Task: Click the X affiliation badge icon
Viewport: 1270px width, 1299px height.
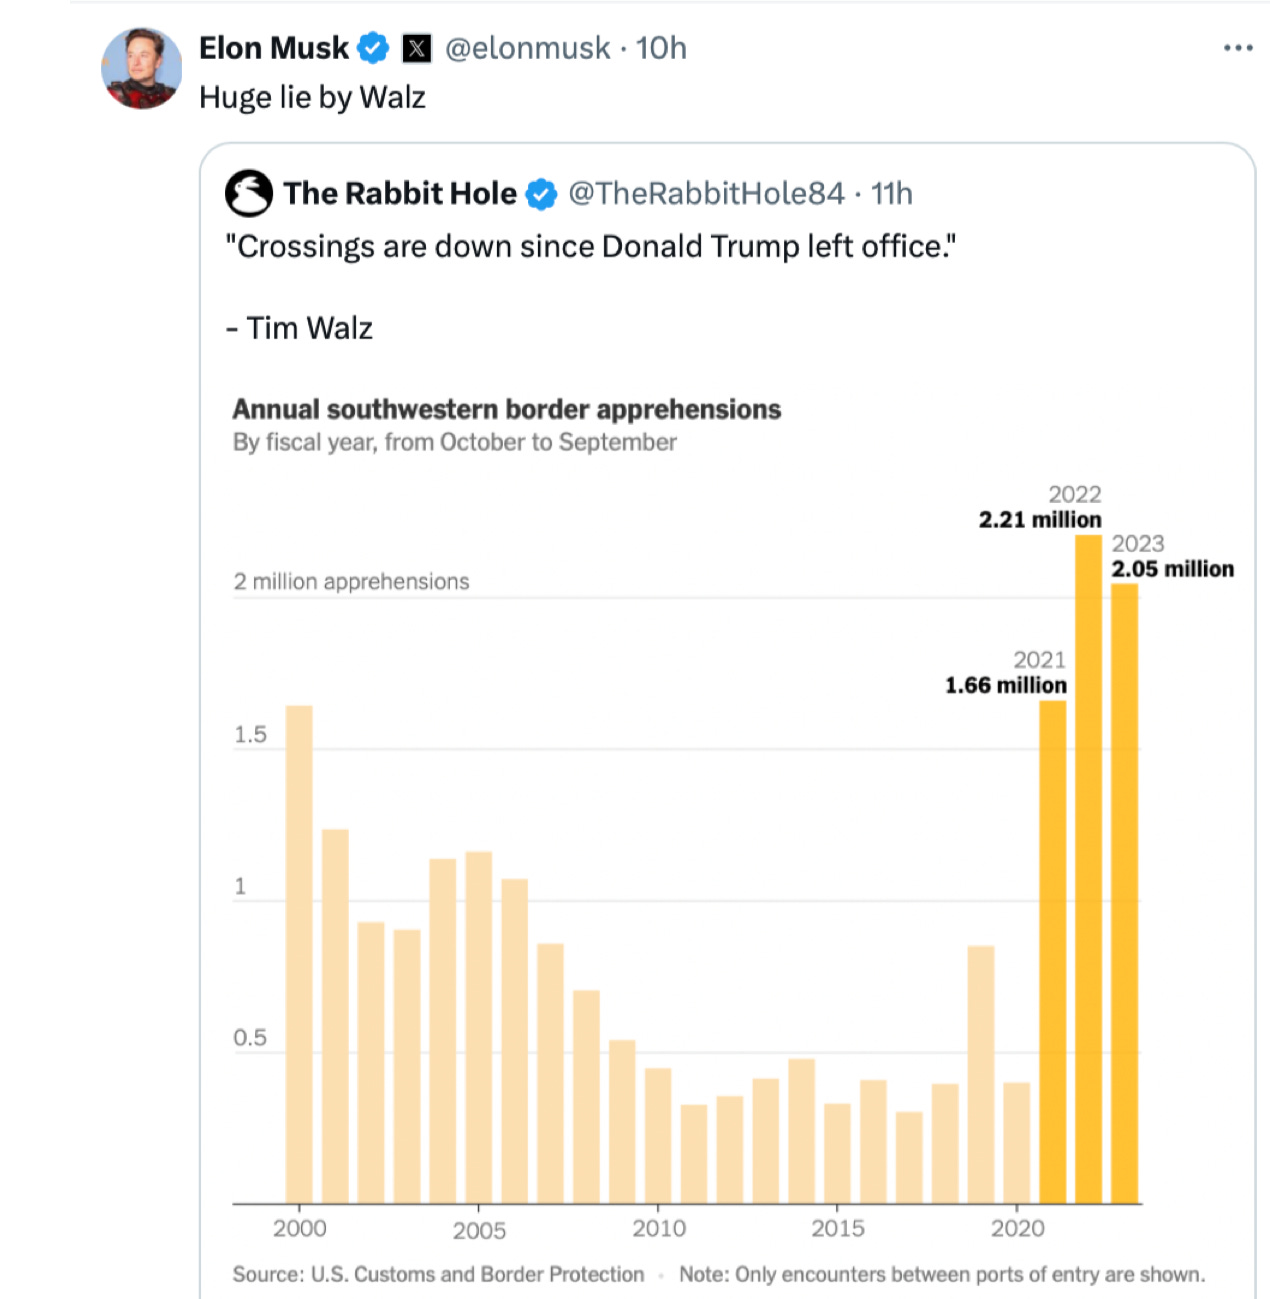Action: (x=417, y=48)
